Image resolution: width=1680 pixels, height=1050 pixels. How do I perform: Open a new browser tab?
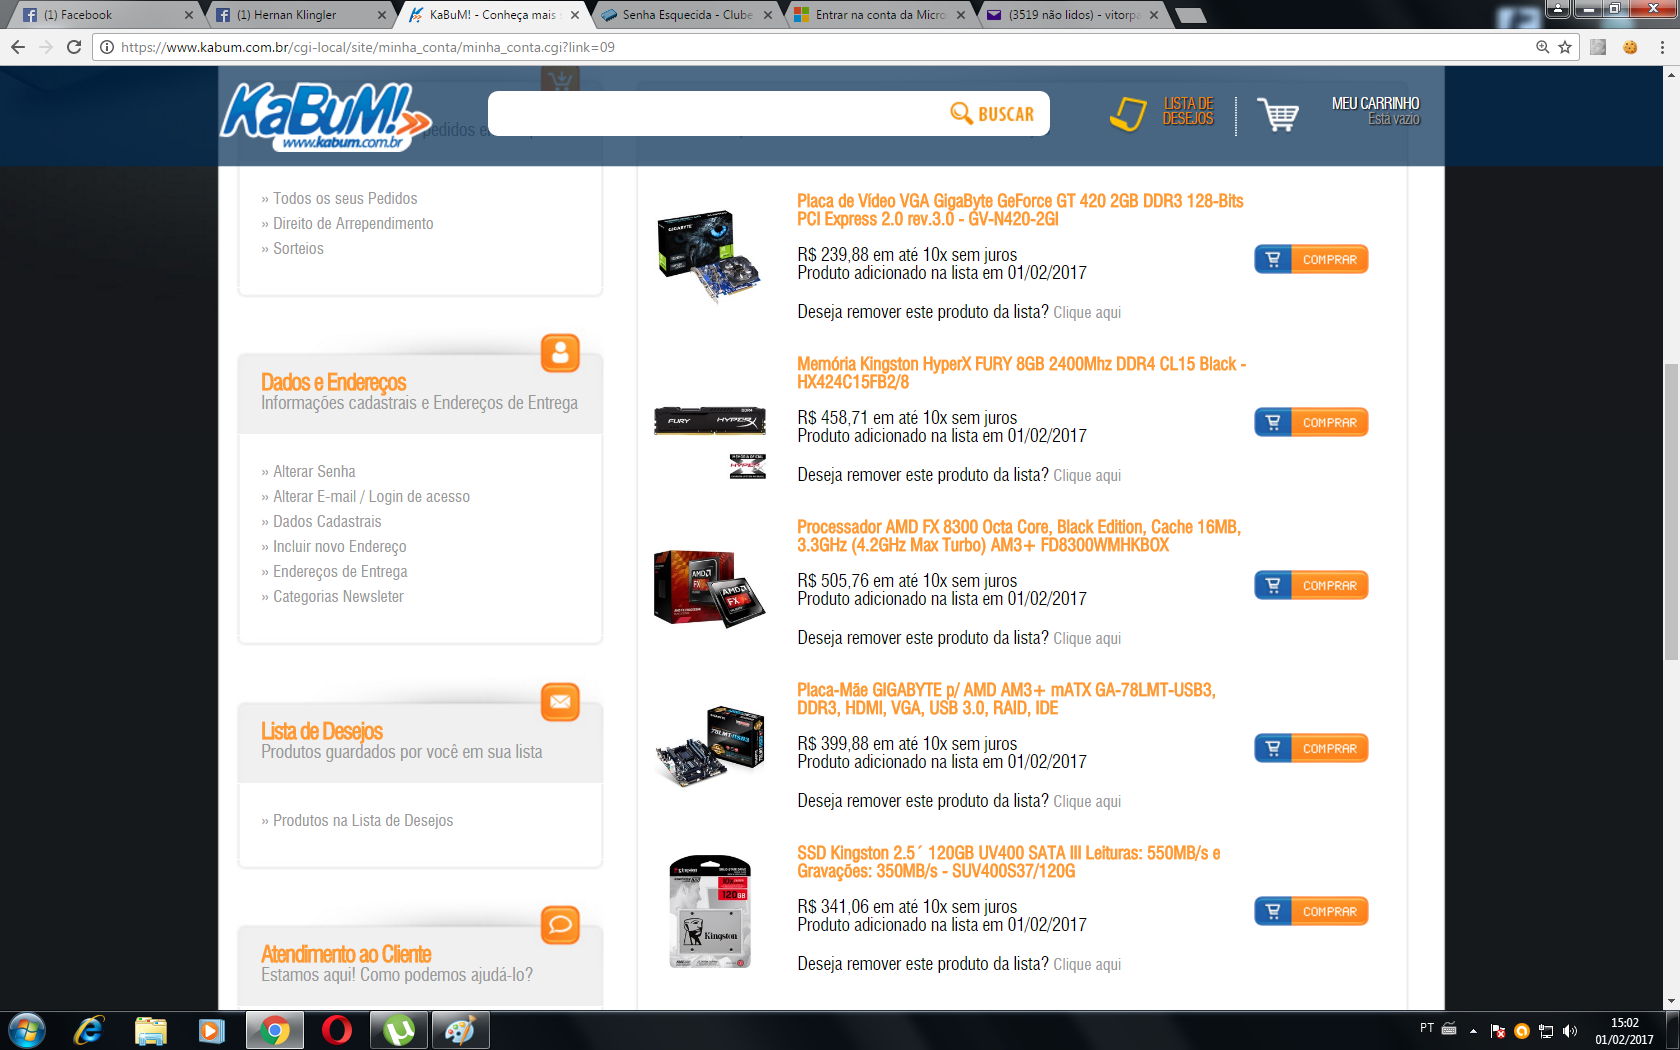[x=1190, y=15]
